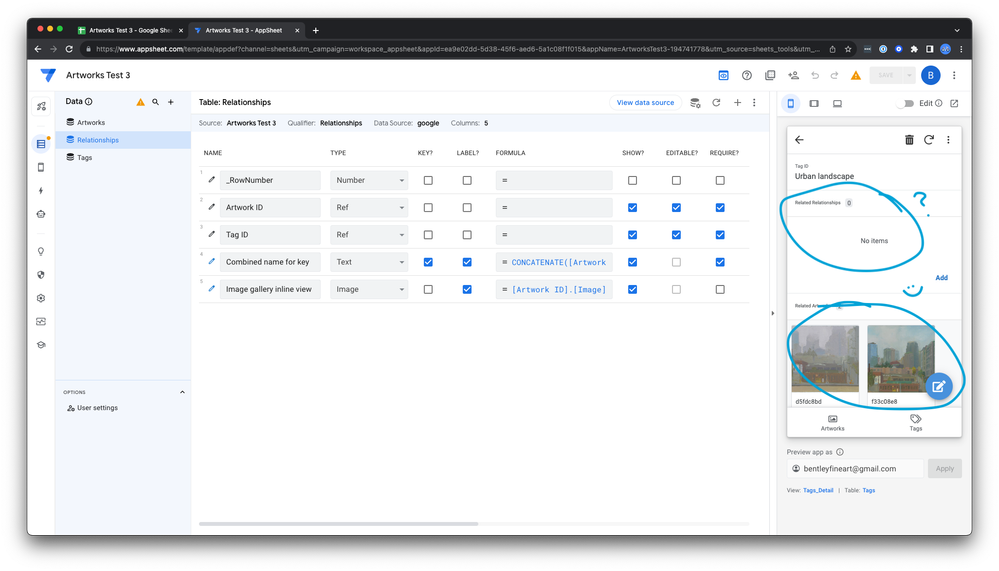Image resolution: width=999 pixels, height=571 pixels.
Task: Check Show for _RowNumber row
Action: pos(632,180)
